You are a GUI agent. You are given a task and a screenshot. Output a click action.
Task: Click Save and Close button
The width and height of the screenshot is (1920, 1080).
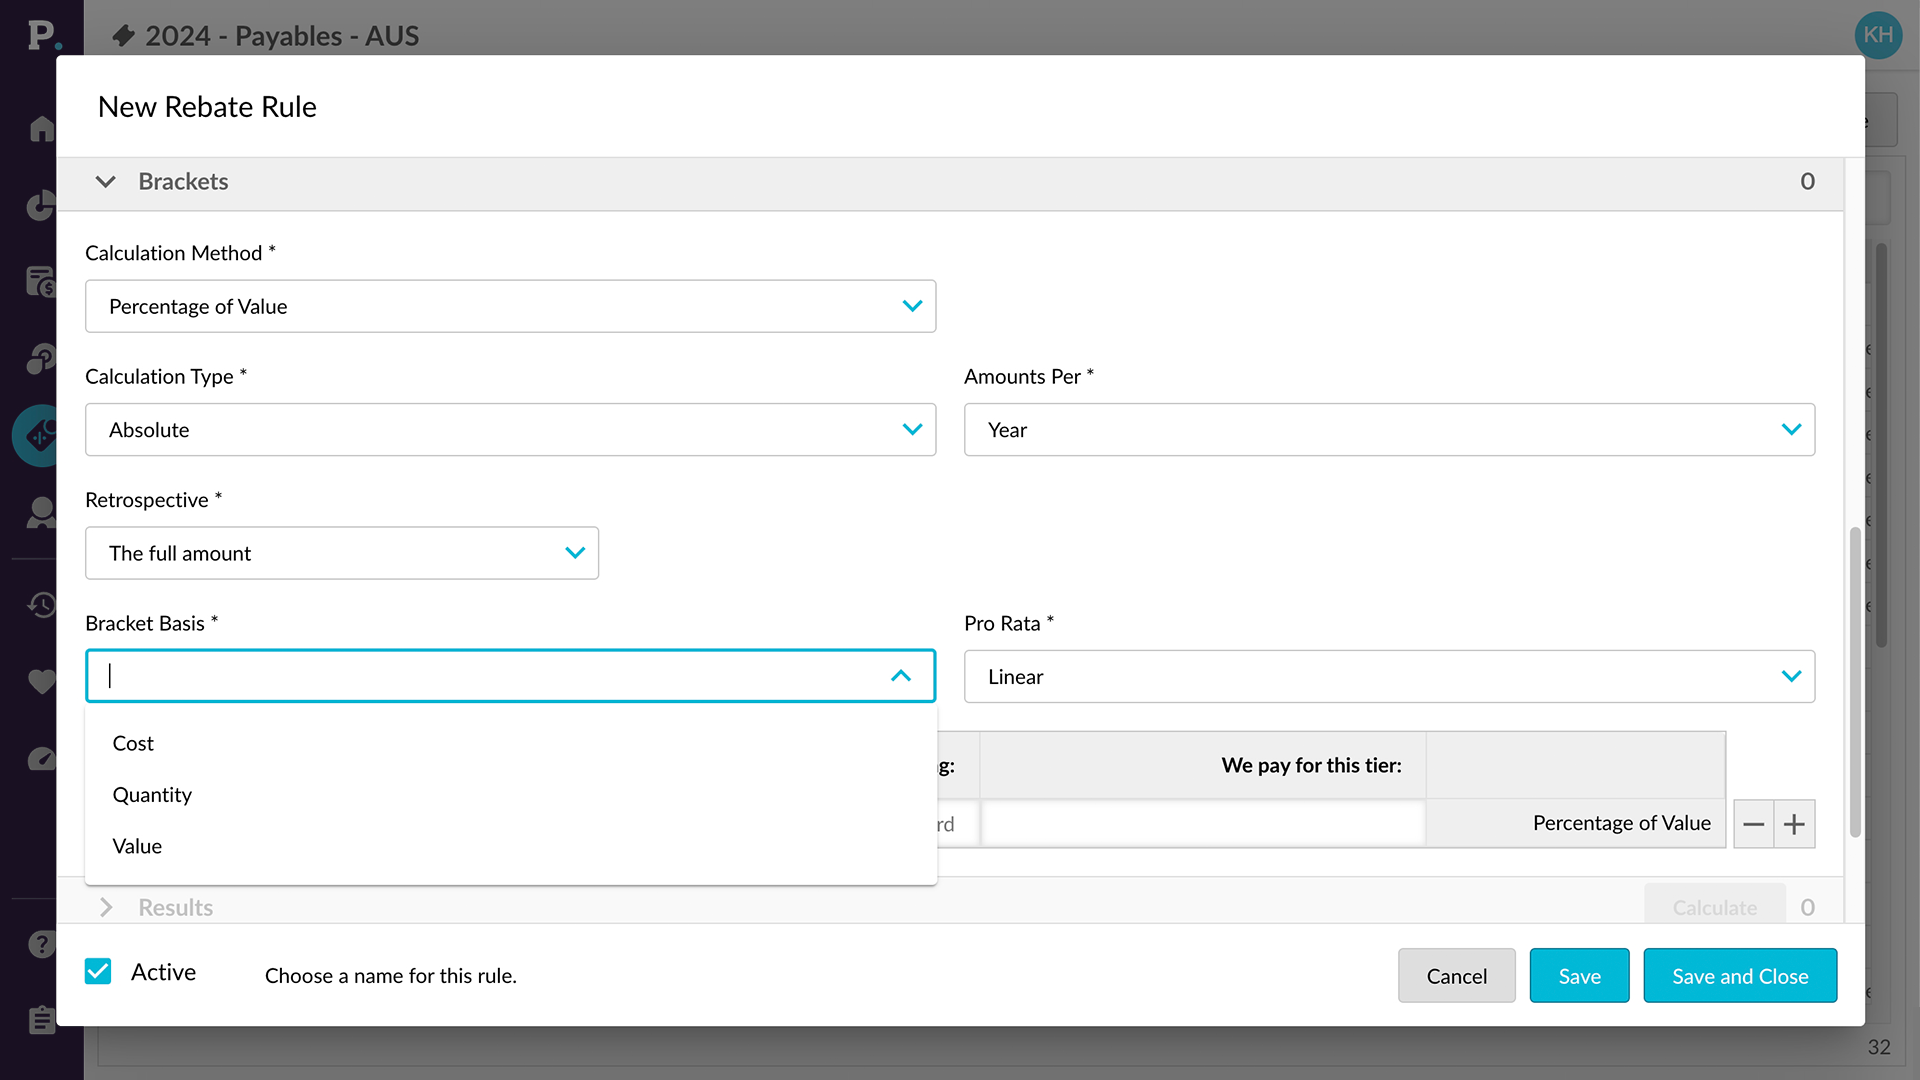(x=1739, y=976)
